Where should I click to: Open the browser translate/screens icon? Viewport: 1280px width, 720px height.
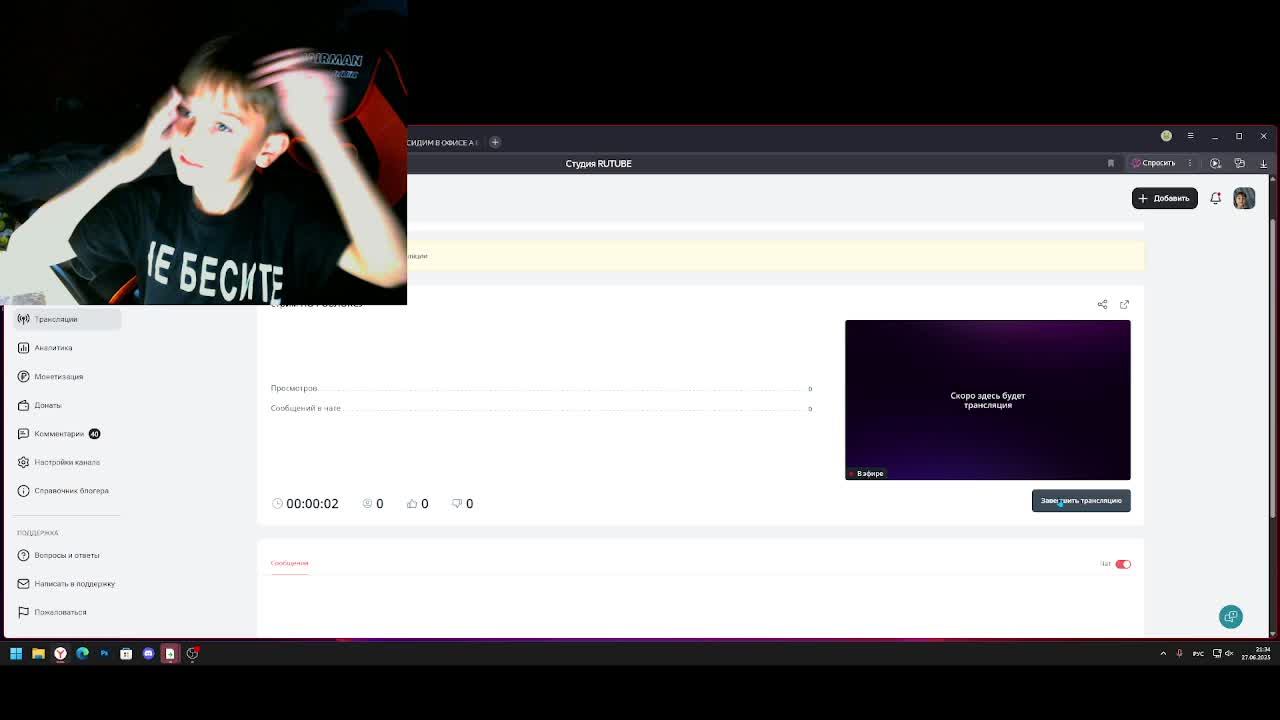[1239, 163]
